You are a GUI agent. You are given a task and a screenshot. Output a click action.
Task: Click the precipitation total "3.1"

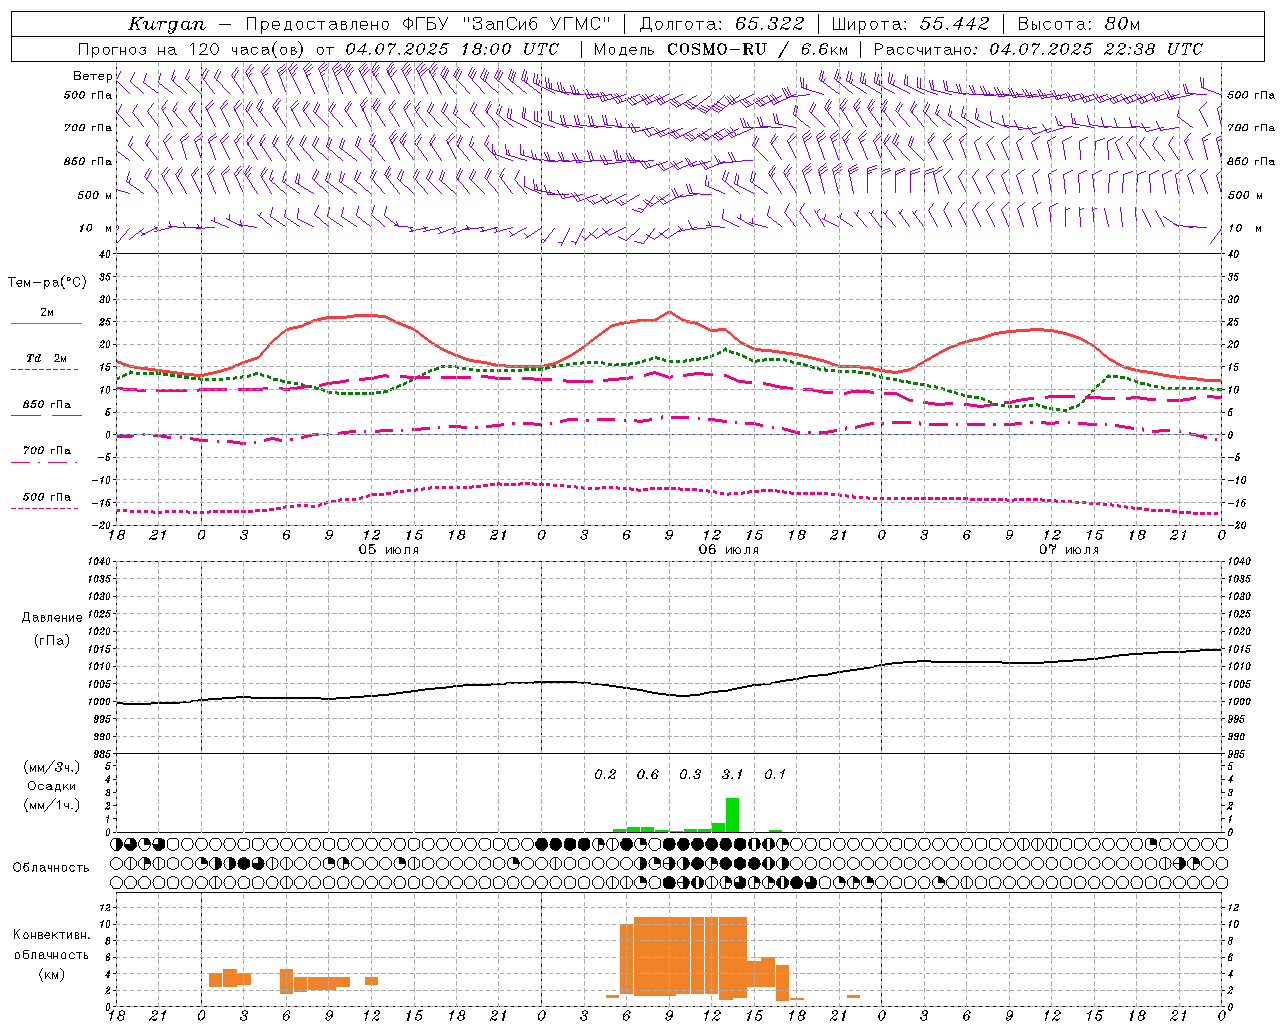(x=732, y=774)
